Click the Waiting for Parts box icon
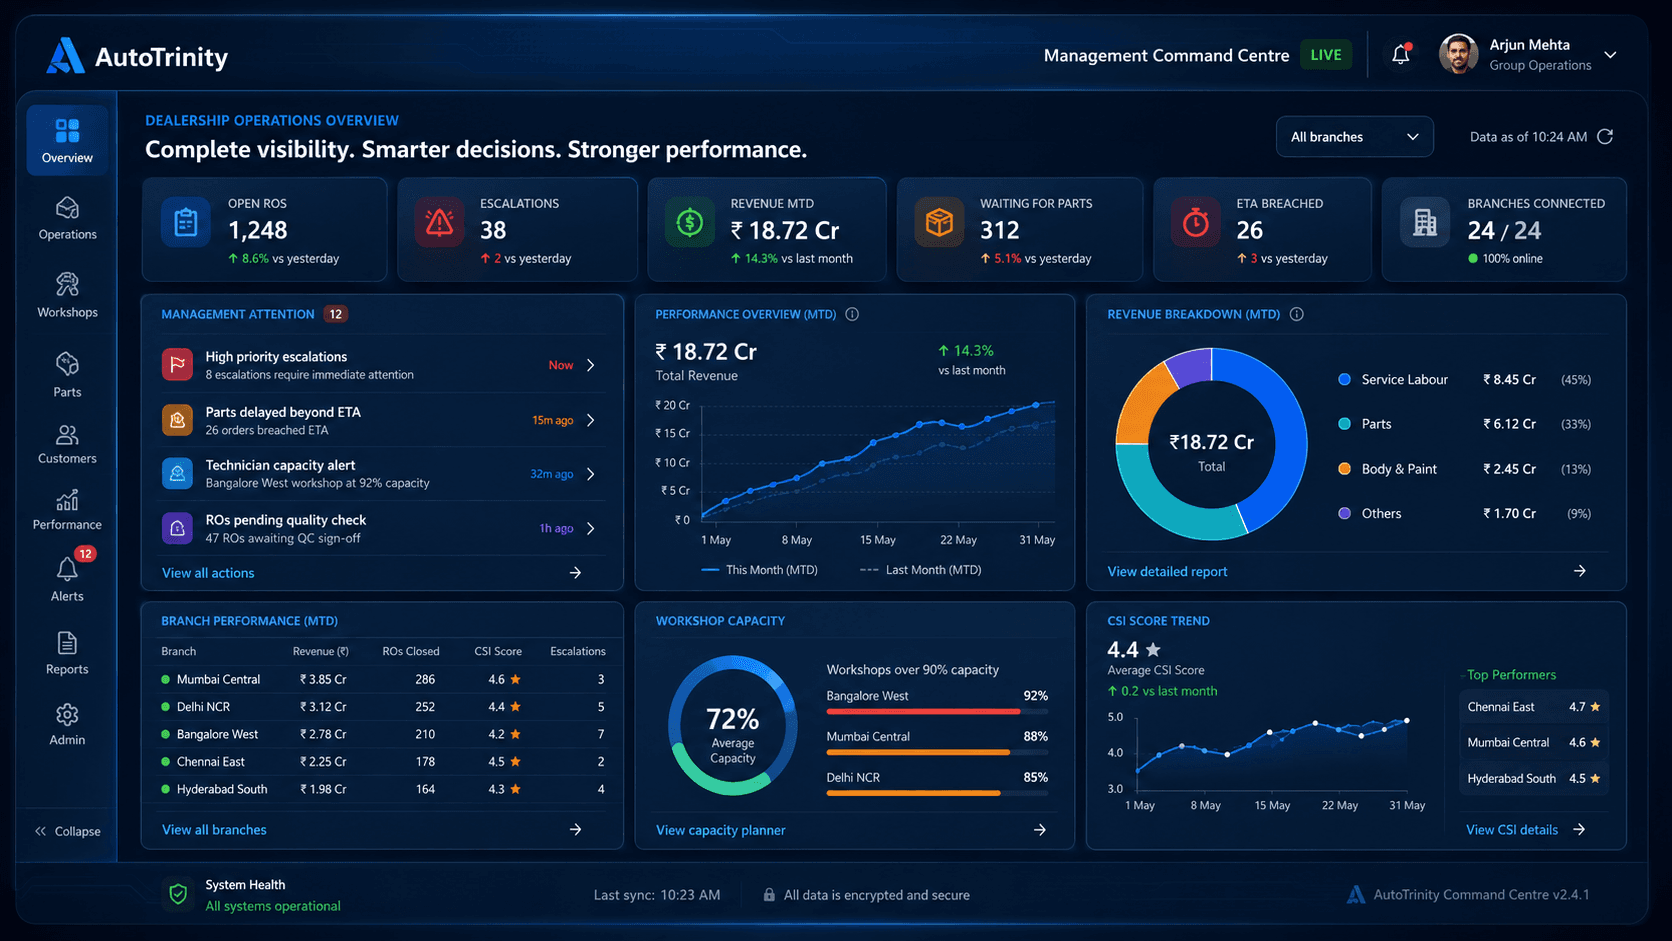This screenshot has height=941, width=1672. pyautogui.click(x=938, y=222)
